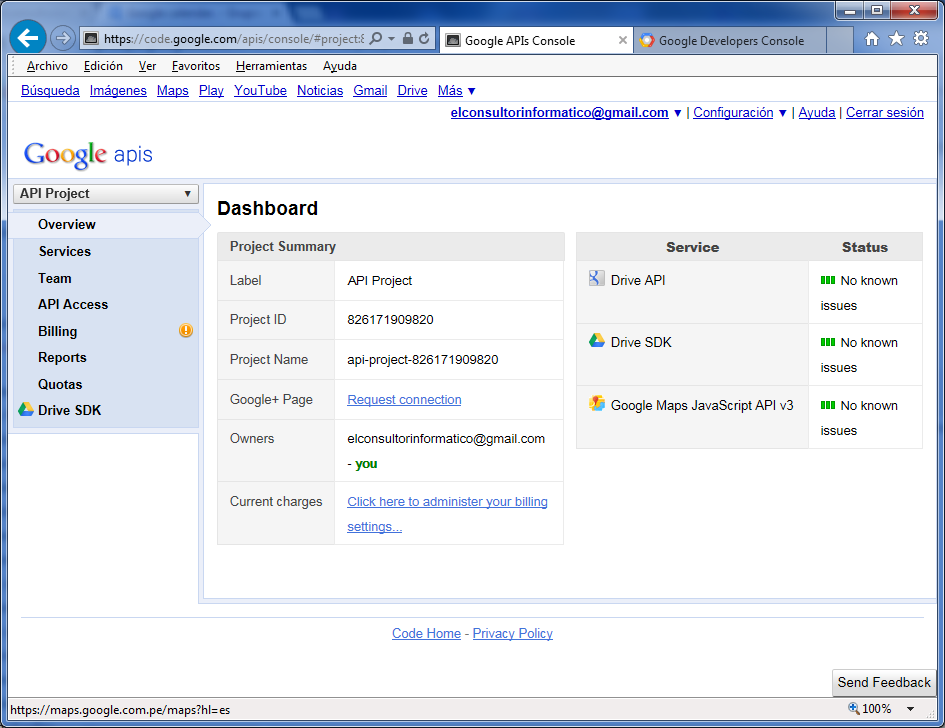This screenshot has width=945, height=728.
Task: Click the site icon in address bar
Action: coord(91,39)
